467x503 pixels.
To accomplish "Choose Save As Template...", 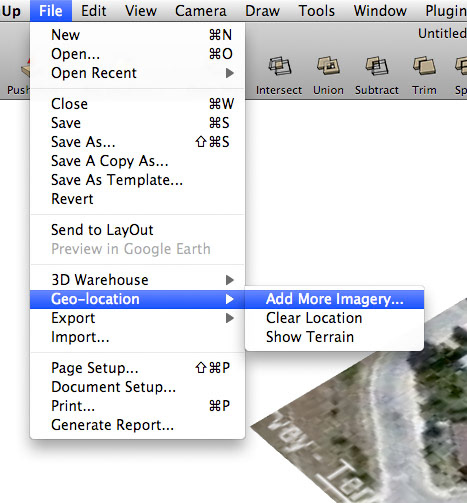I will tap(138, 180).
